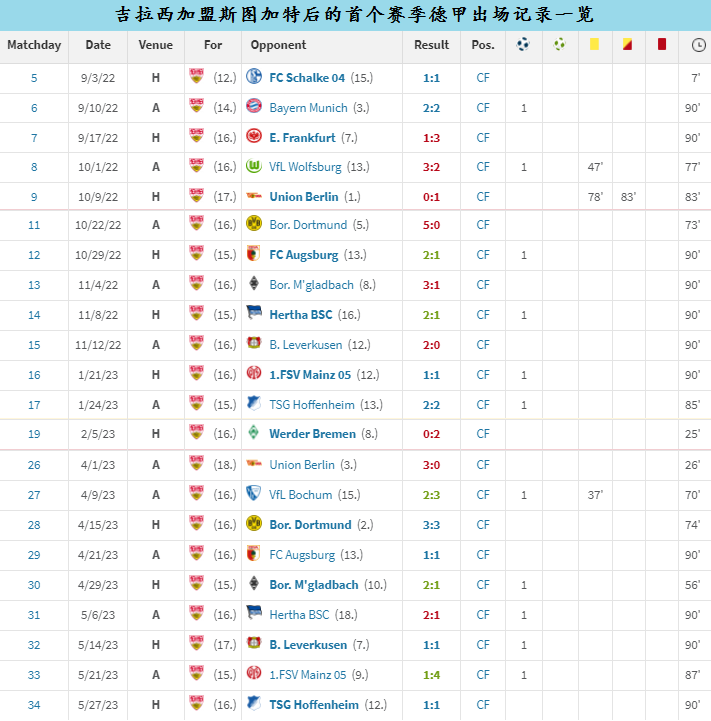This screenshot has width=711, height=721.
Task: Click the goals soccer ball header icon
Action: coord(523,45)
